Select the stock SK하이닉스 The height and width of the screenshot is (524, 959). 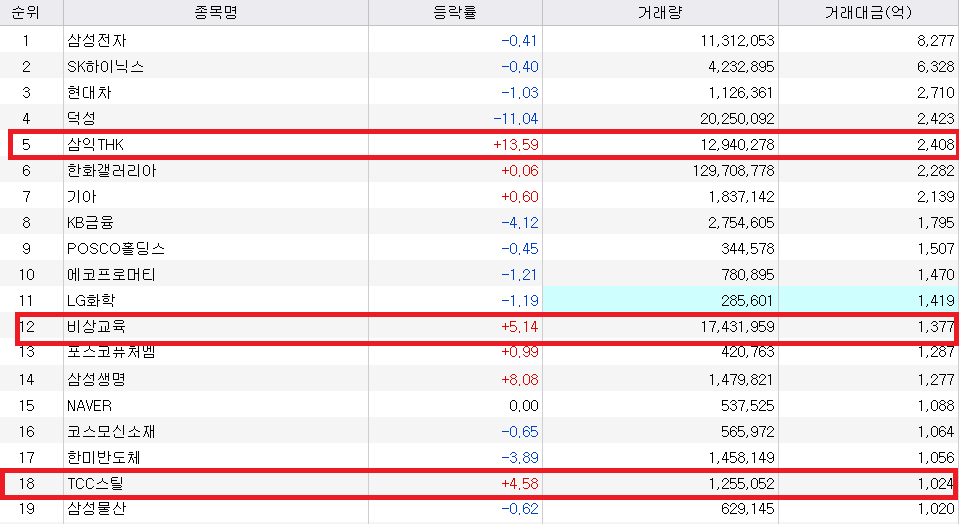pos(105,67)
